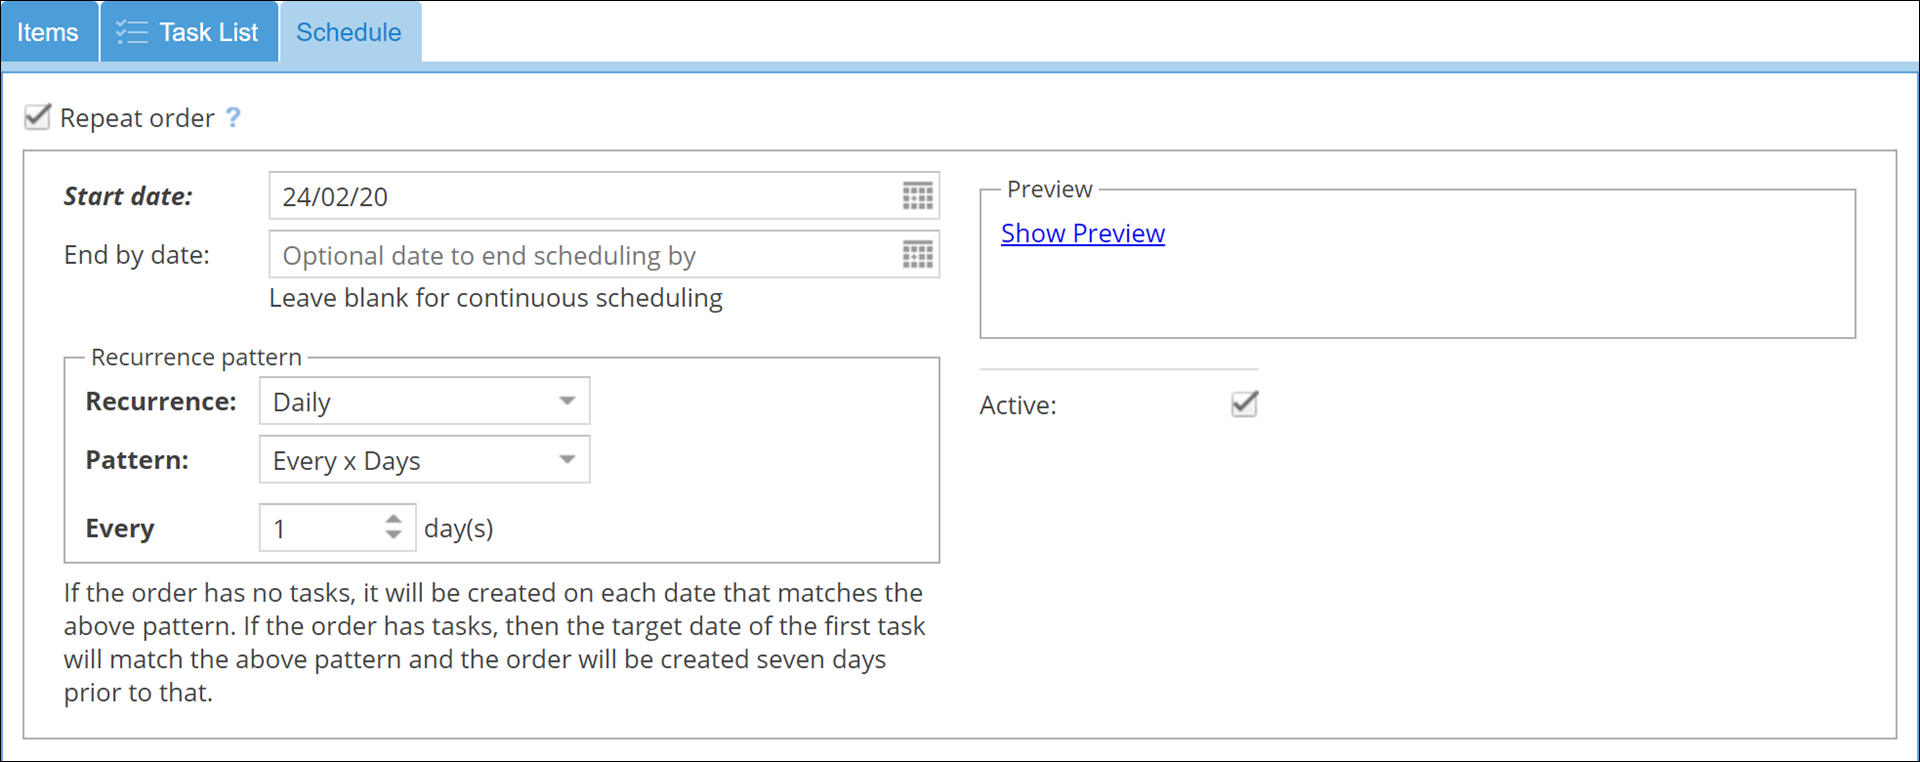Image resolution: width=1920 pixels, height=762 pixels.
Task: Click the checklist icon on Task List tab
Action: [x=131, y=32]
